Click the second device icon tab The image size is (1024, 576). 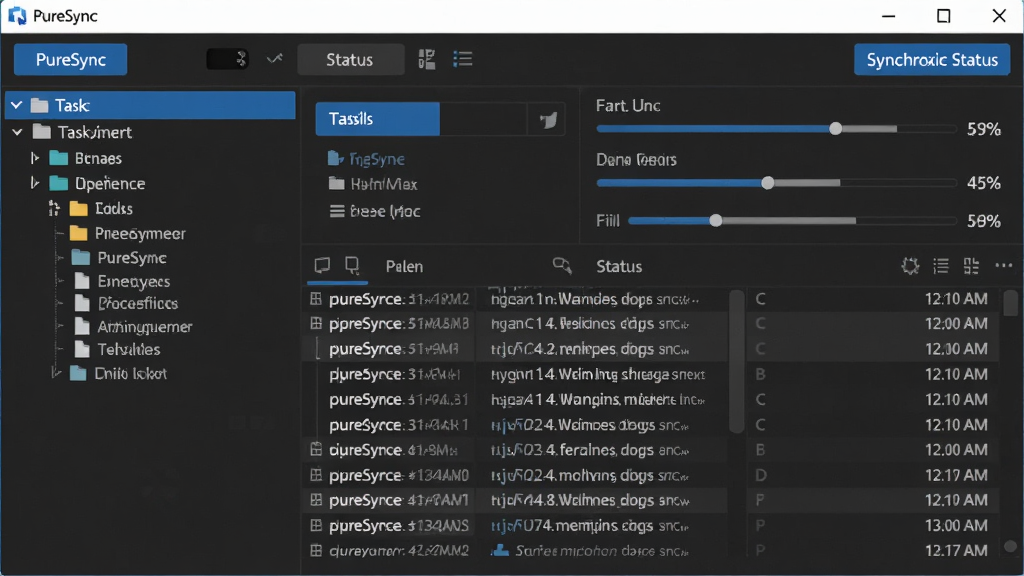[352, 265]
